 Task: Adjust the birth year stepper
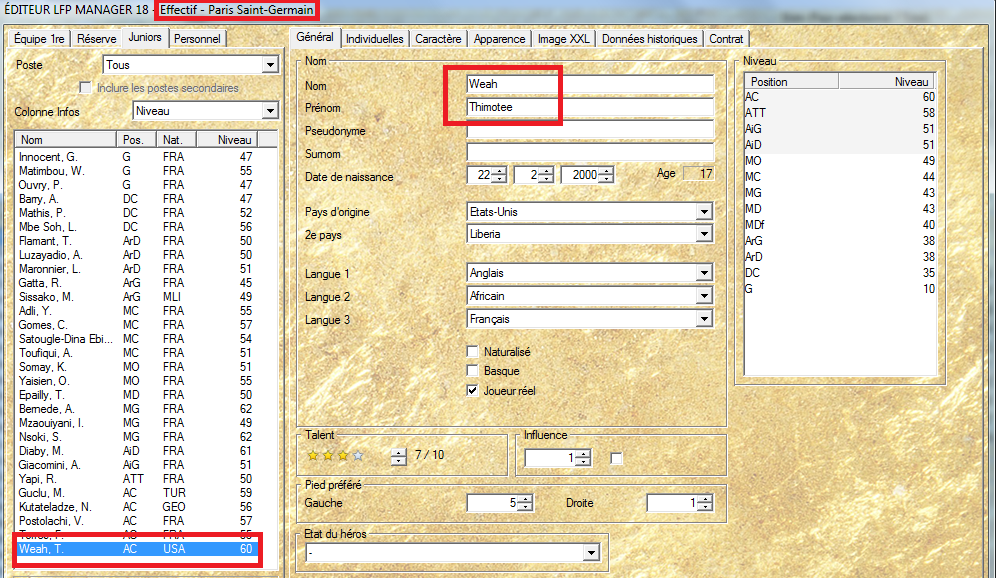click(x=606, y=175)
